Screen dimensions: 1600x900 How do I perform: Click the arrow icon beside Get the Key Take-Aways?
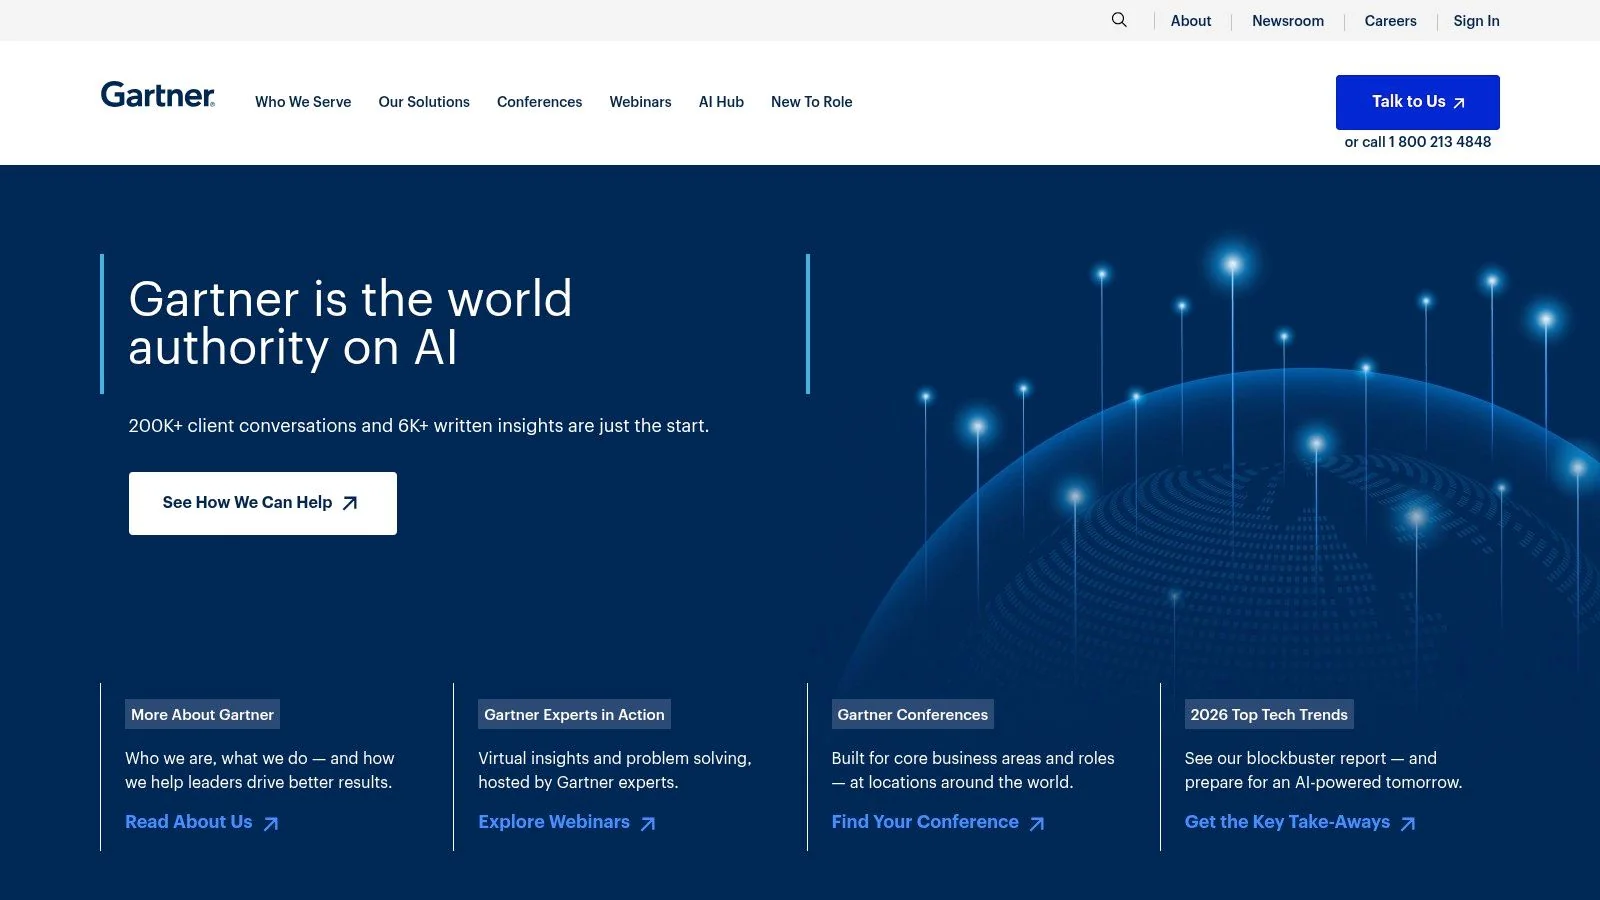pyautogui.click(x=1408, y=823)
